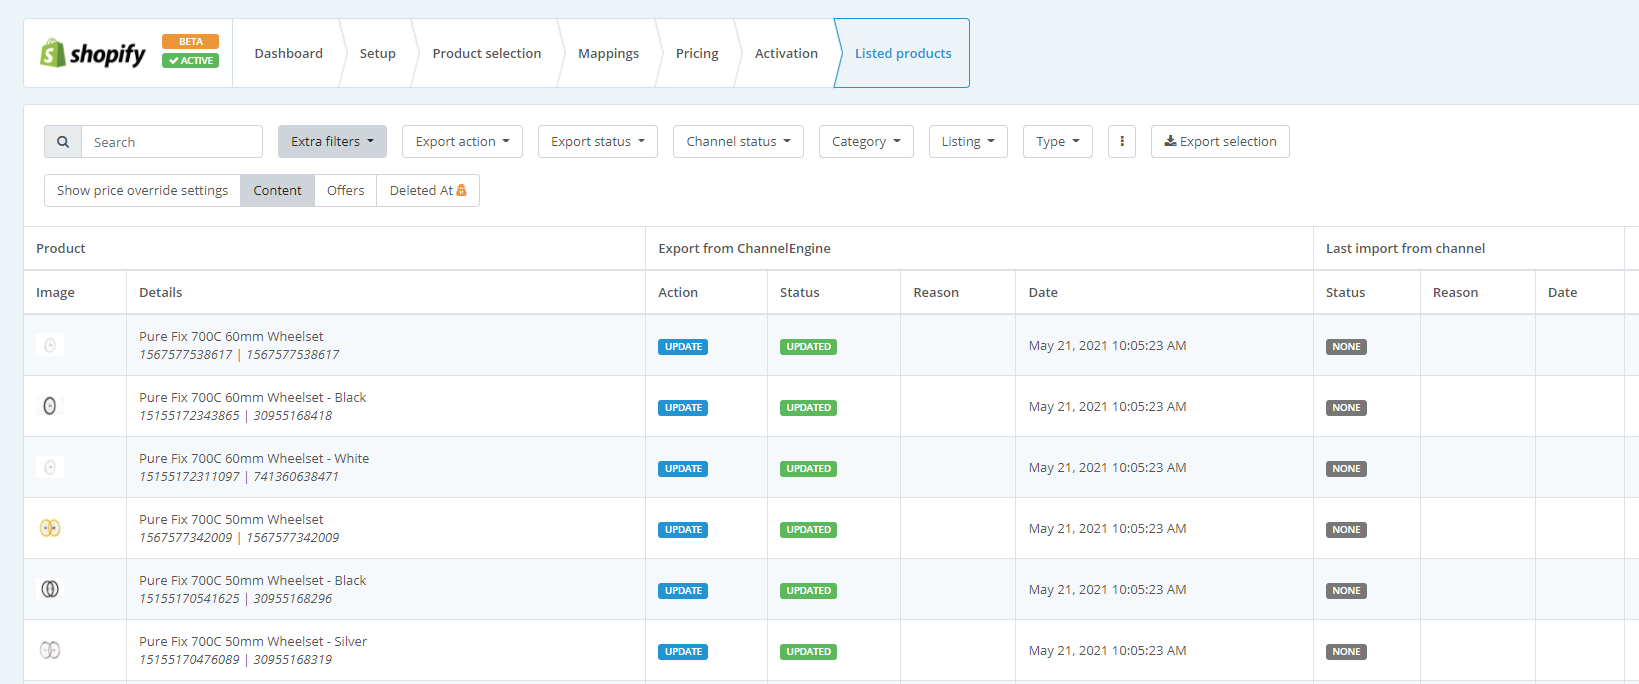Viewport: 1639px width, 684px height.
Task: Open image thumbnail of 50mm Wheelset - Black
Action: click(50, 589)
